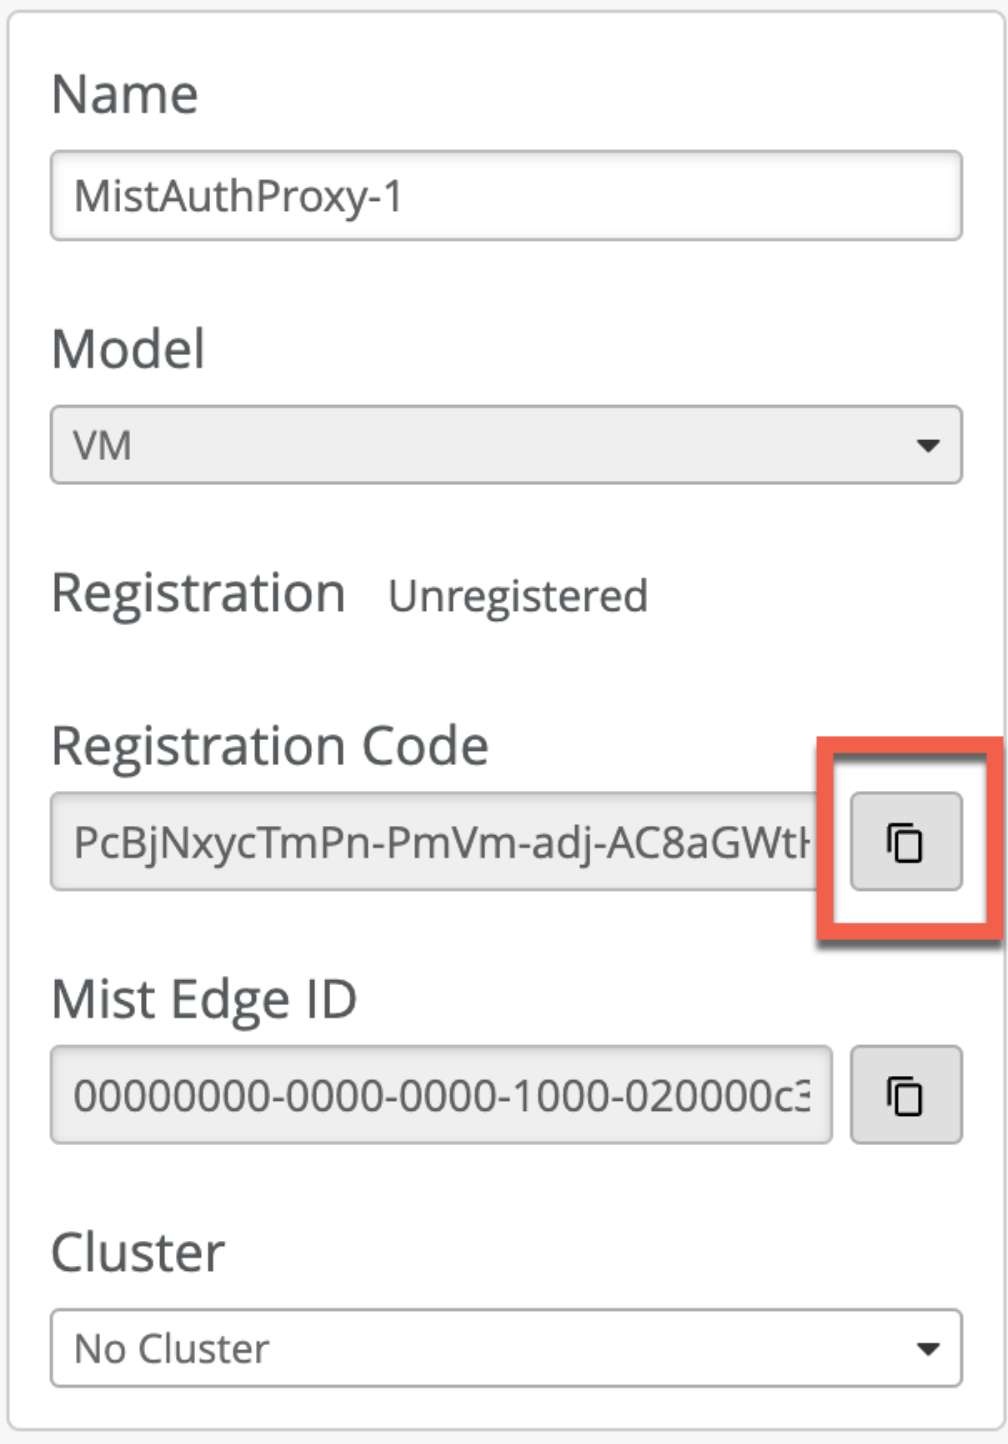Copy the Registration Code to clipboard

(906, 842)
